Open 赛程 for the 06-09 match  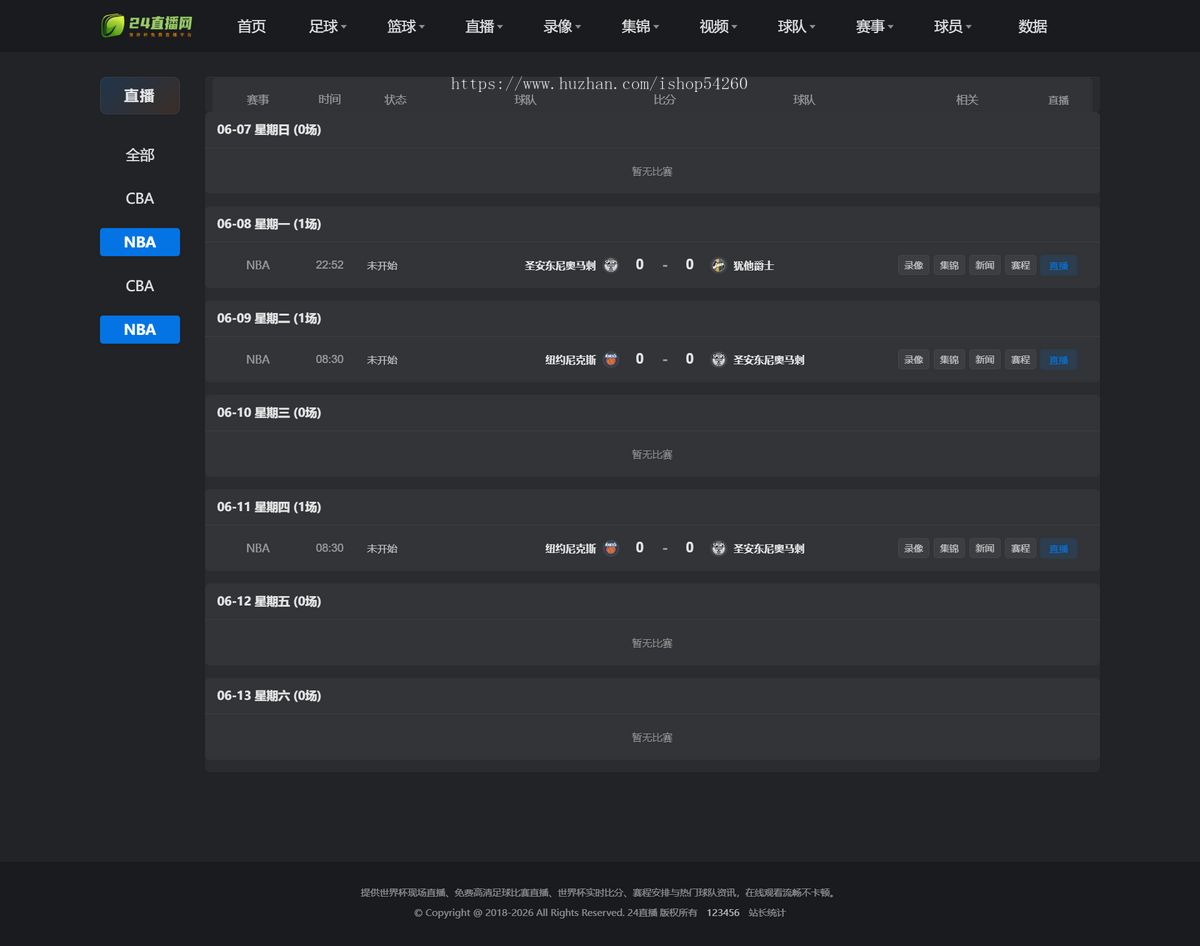[1020, 359]
